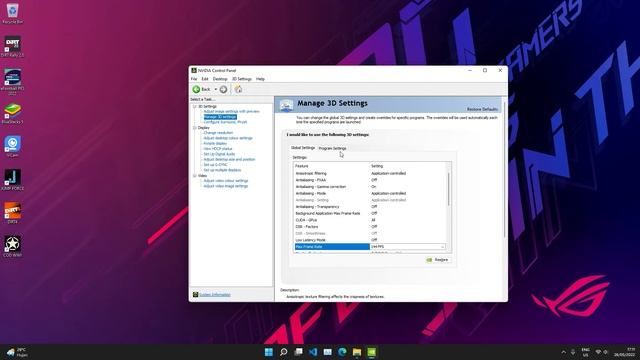Open the Desktop menu

[x=220, y=79]
